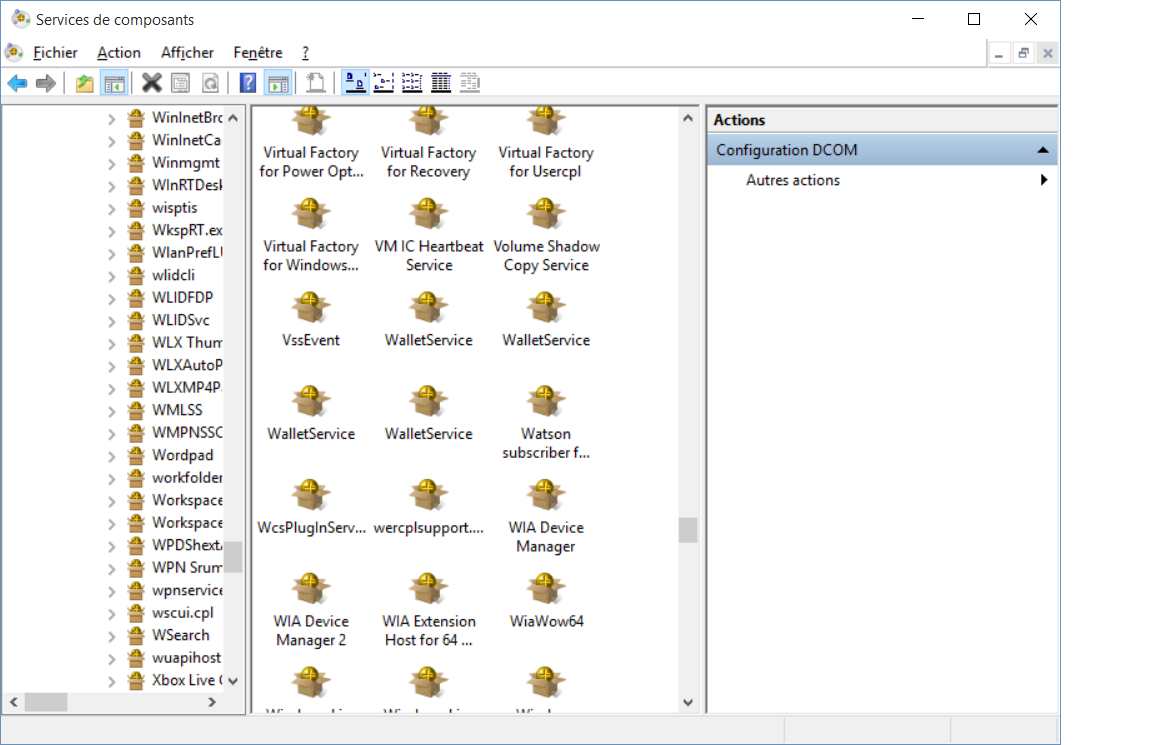Open the Afficher menu
The height and width of the screenshot is (745, 1152).
(x=187, y=52)
